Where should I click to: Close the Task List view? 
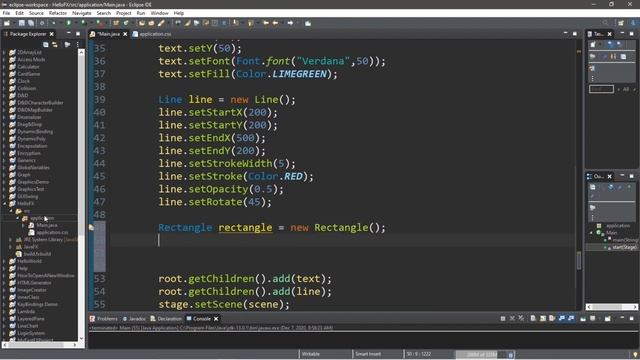click(x=609, y=34)
